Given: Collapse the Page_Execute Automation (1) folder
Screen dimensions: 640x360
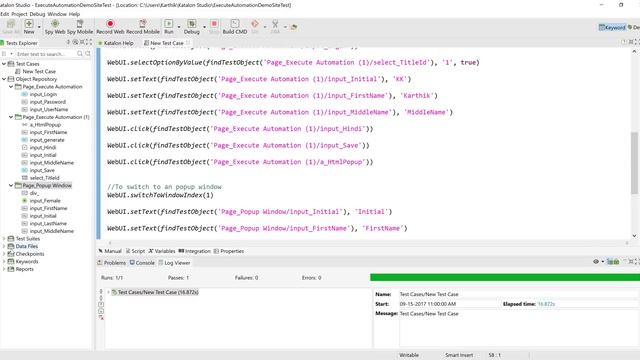Looking at the screenshot, I should coord(11,117).
